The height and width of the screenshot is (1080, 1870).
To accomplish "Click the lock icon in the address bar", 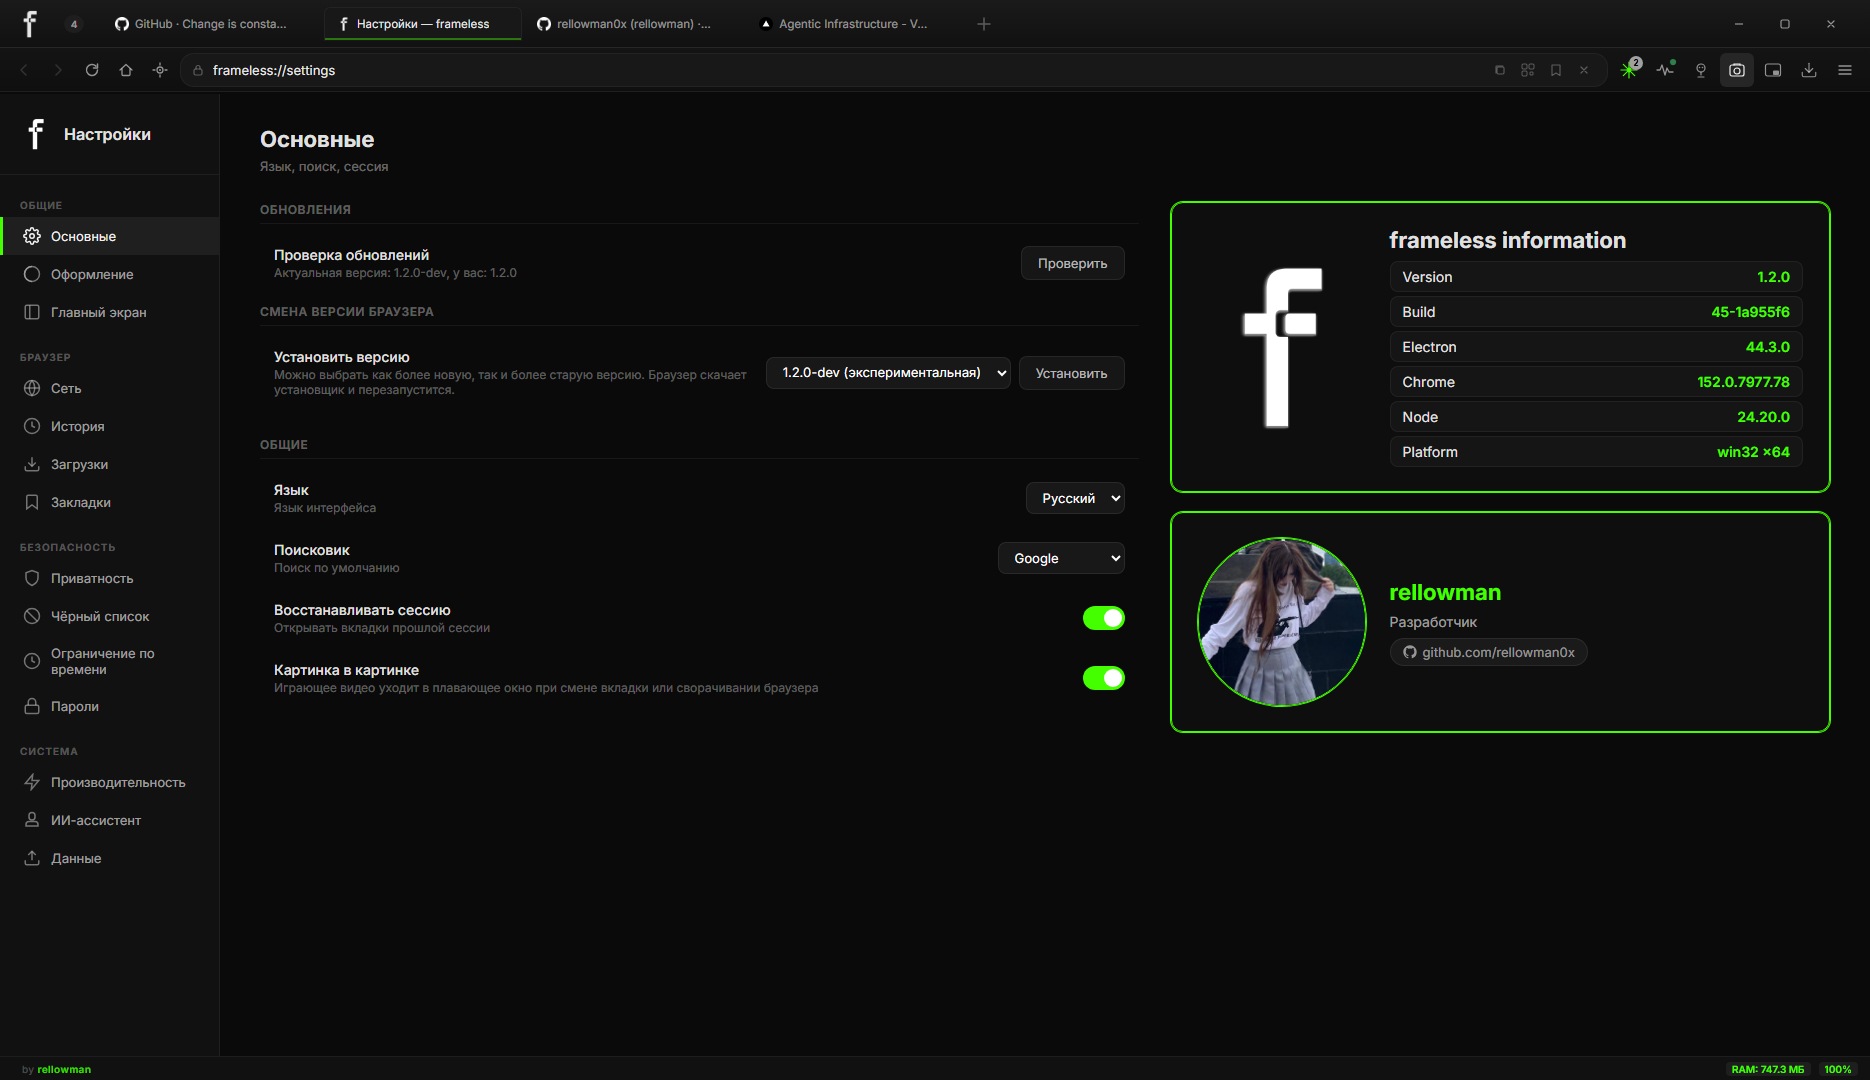I will tap(198, 70).
